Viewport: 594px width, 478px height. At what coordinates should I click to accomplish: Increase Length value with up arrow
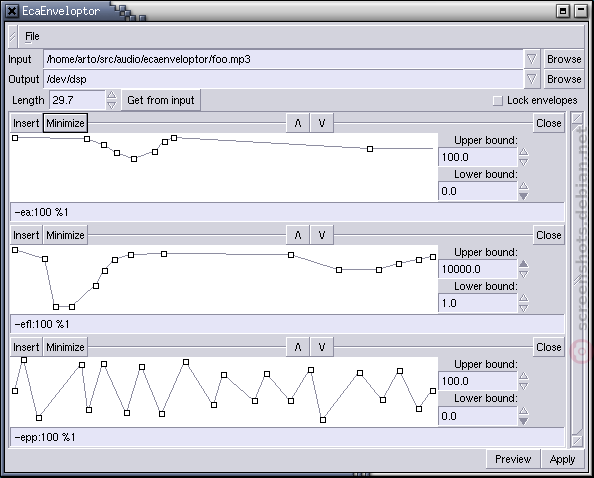pos(112,95)
